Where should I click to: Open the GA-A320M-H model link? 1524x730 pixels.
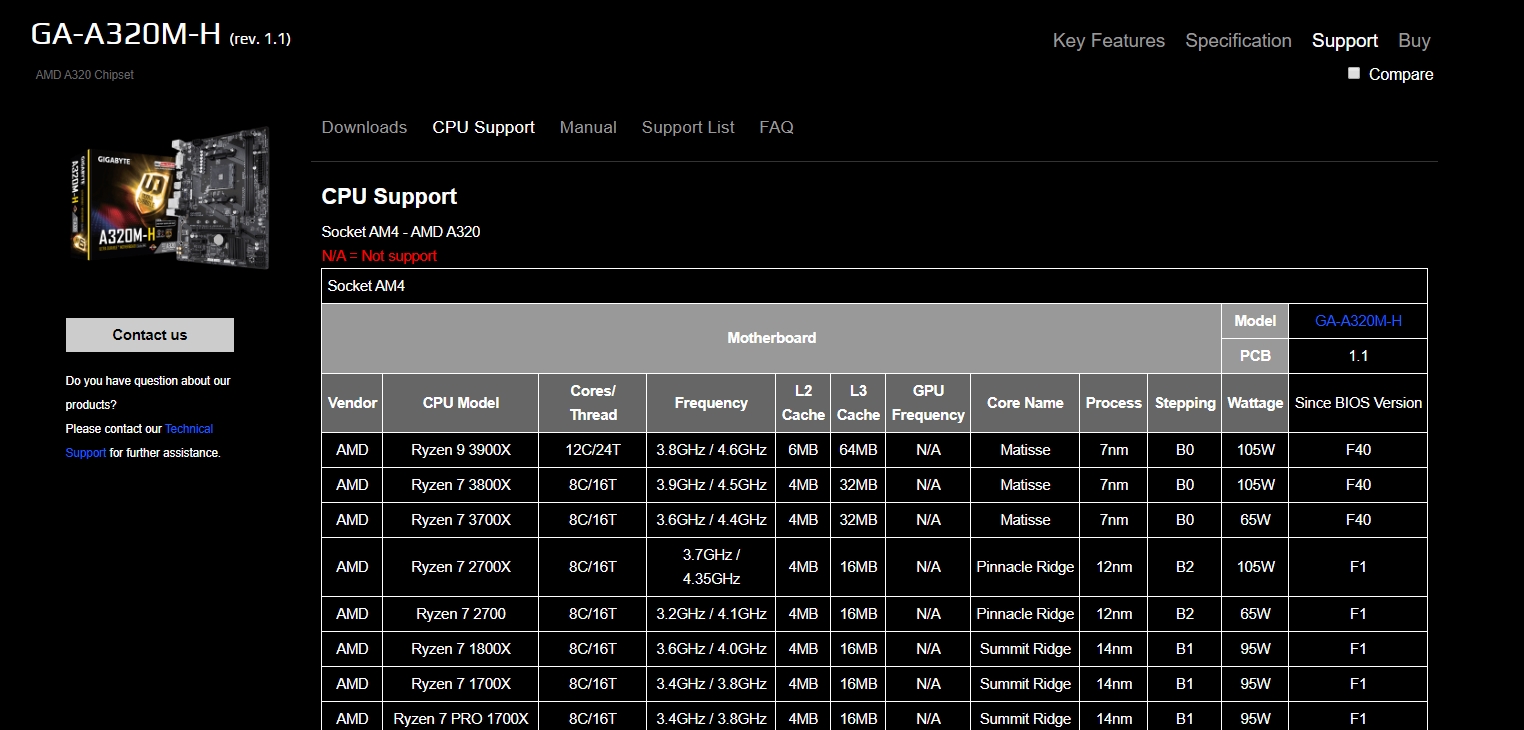pos(1358,321)
